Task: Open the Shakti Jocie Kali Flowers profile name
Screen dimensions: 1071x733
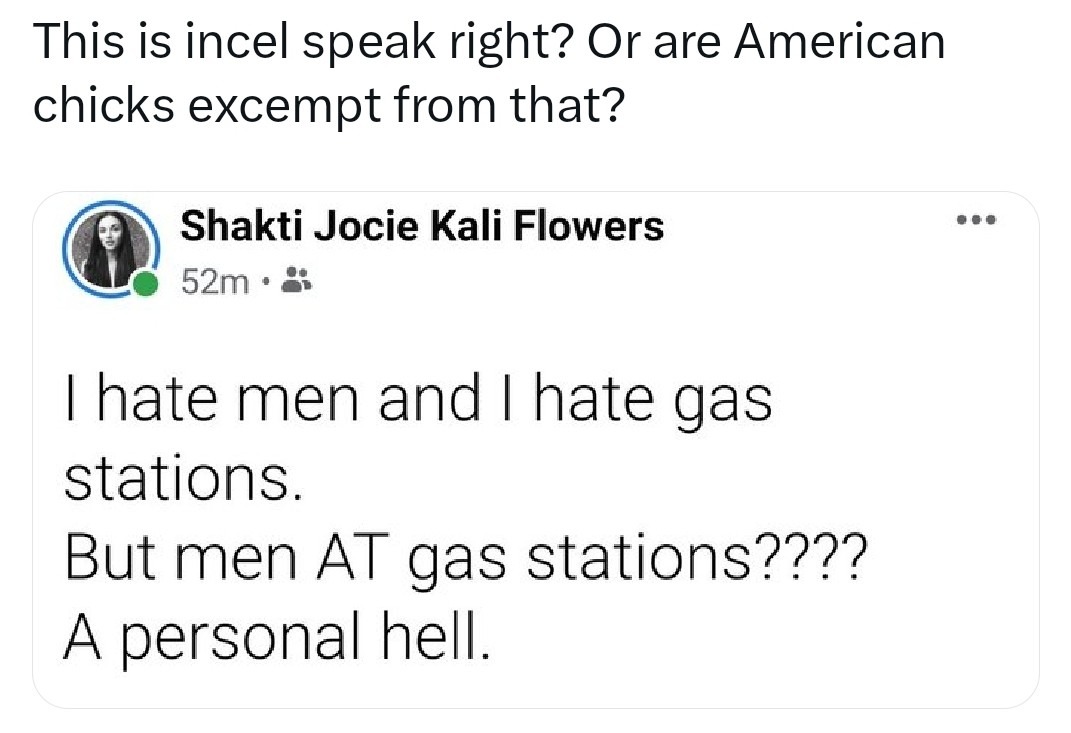Action: 421,226
